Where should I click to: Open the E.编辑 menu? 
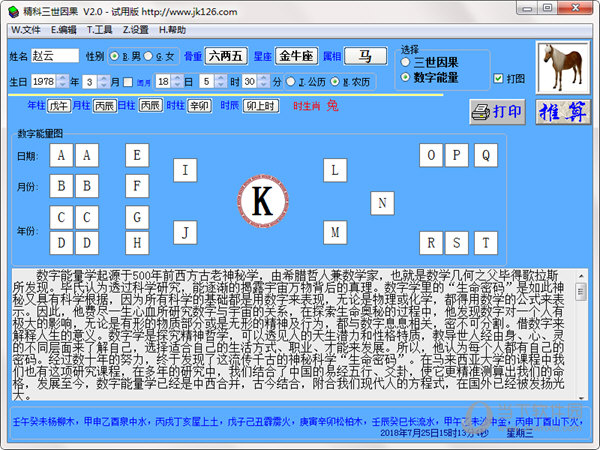[x=64, y=30]
